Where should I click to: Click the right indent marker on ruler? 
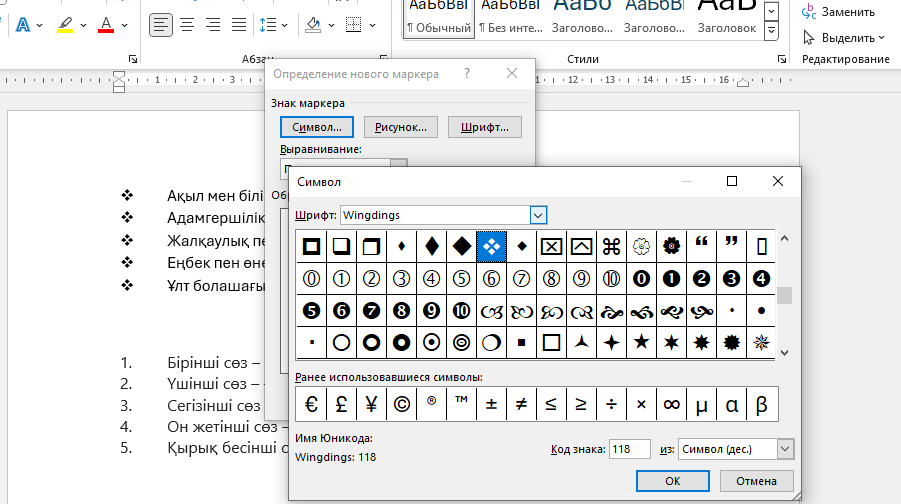coord(743,82)
